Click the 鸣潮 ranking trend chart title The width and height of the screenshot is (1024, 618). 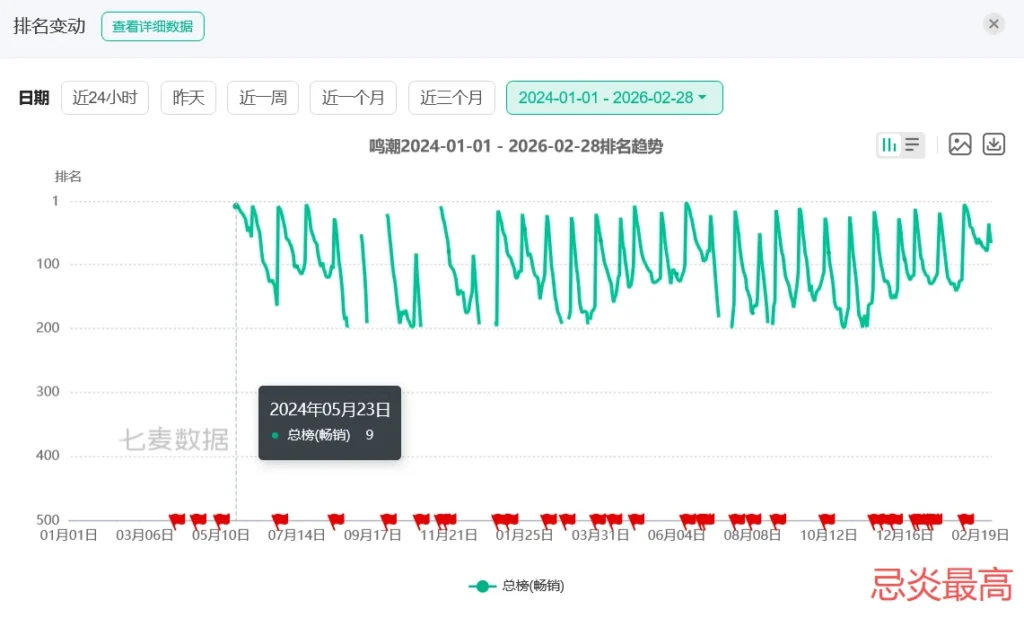(x=516, y=147)
